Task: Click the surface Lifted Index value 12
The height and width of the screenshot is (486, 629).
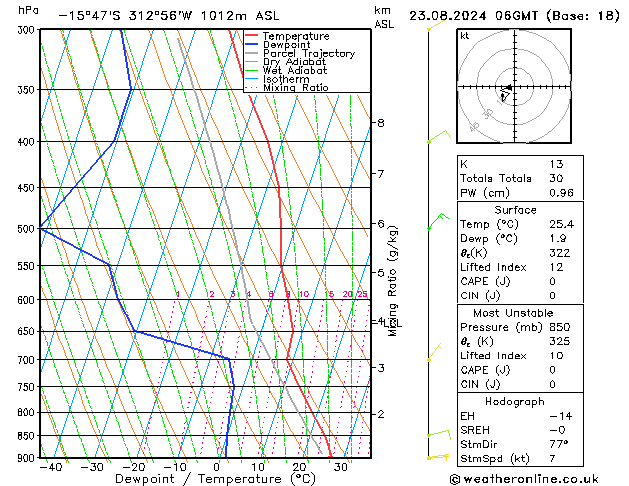Action: tap(556, 267)
